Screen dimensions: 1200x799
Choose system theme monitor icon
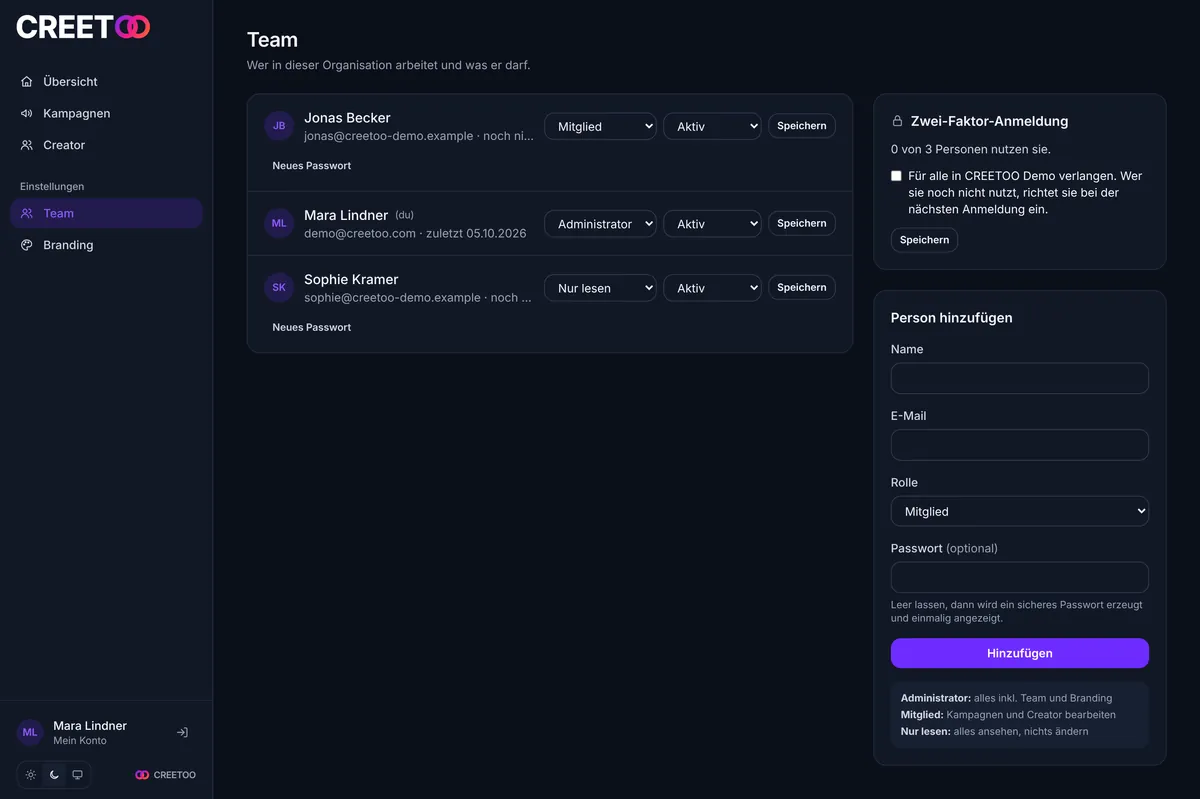(x=77, y=775)
